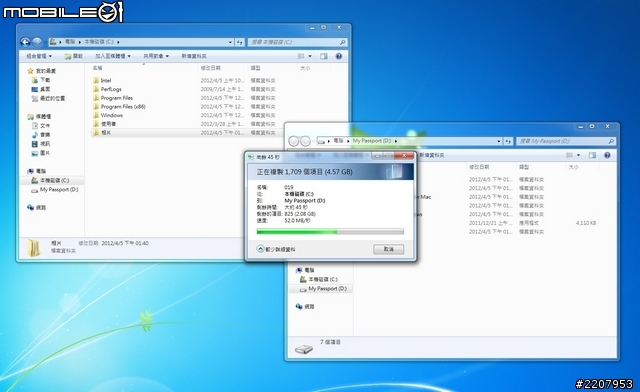Select 網路 in My Passport window sidebar

click(x=305, y=306)
